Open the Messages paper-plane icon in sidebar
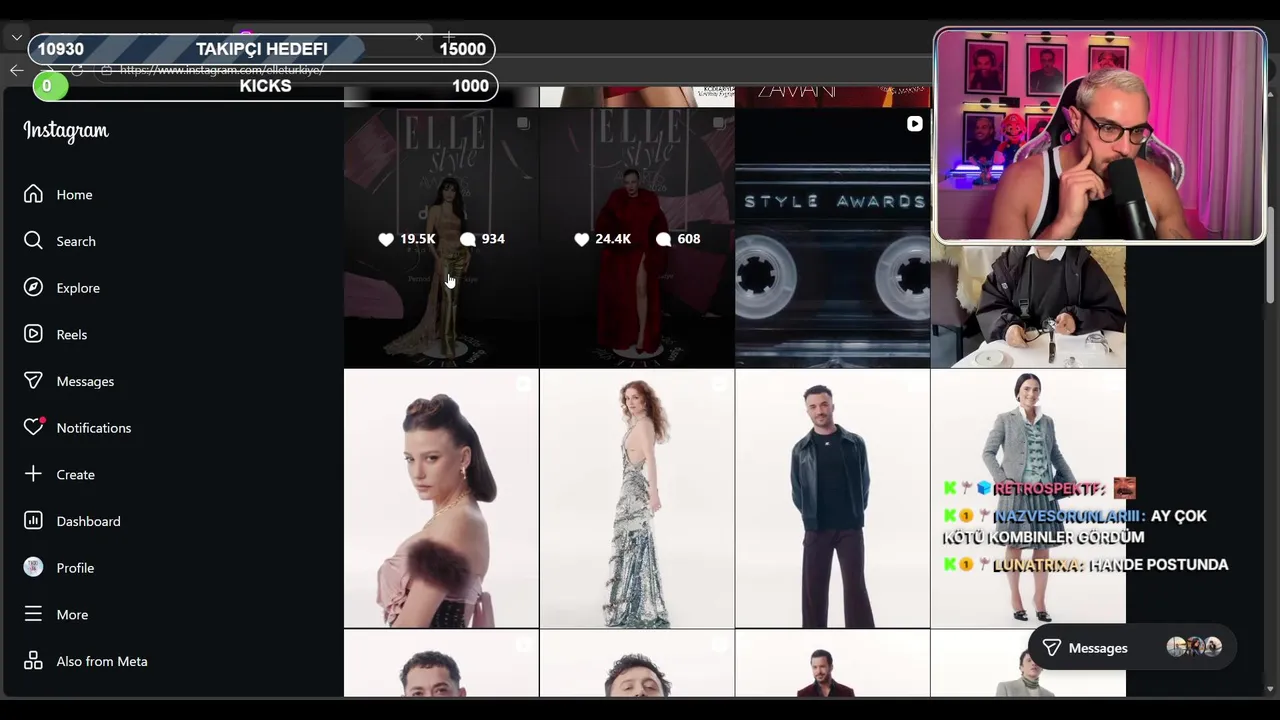The image size is (1280, 720). click(x=33, y=381)
